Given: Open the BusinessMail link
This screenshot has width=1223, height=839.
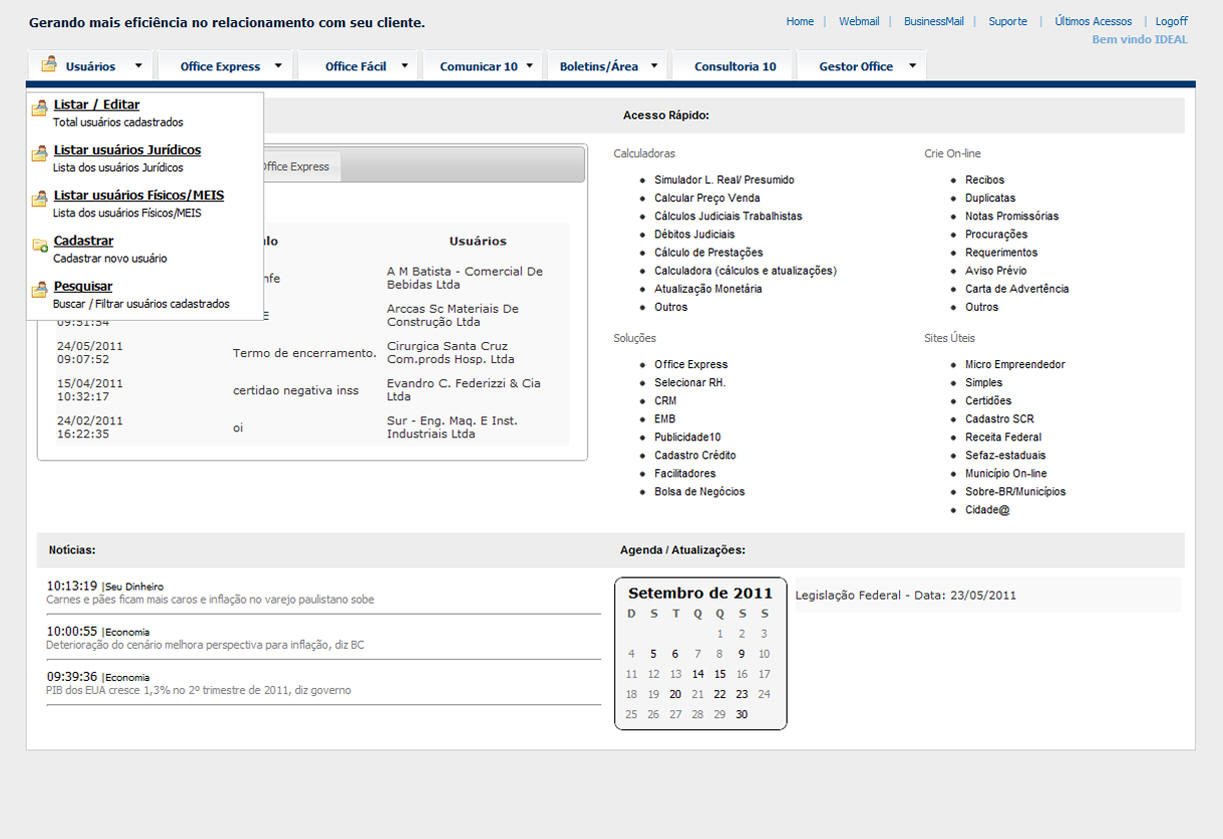Looking at the screenshot, I should (934, 21).
